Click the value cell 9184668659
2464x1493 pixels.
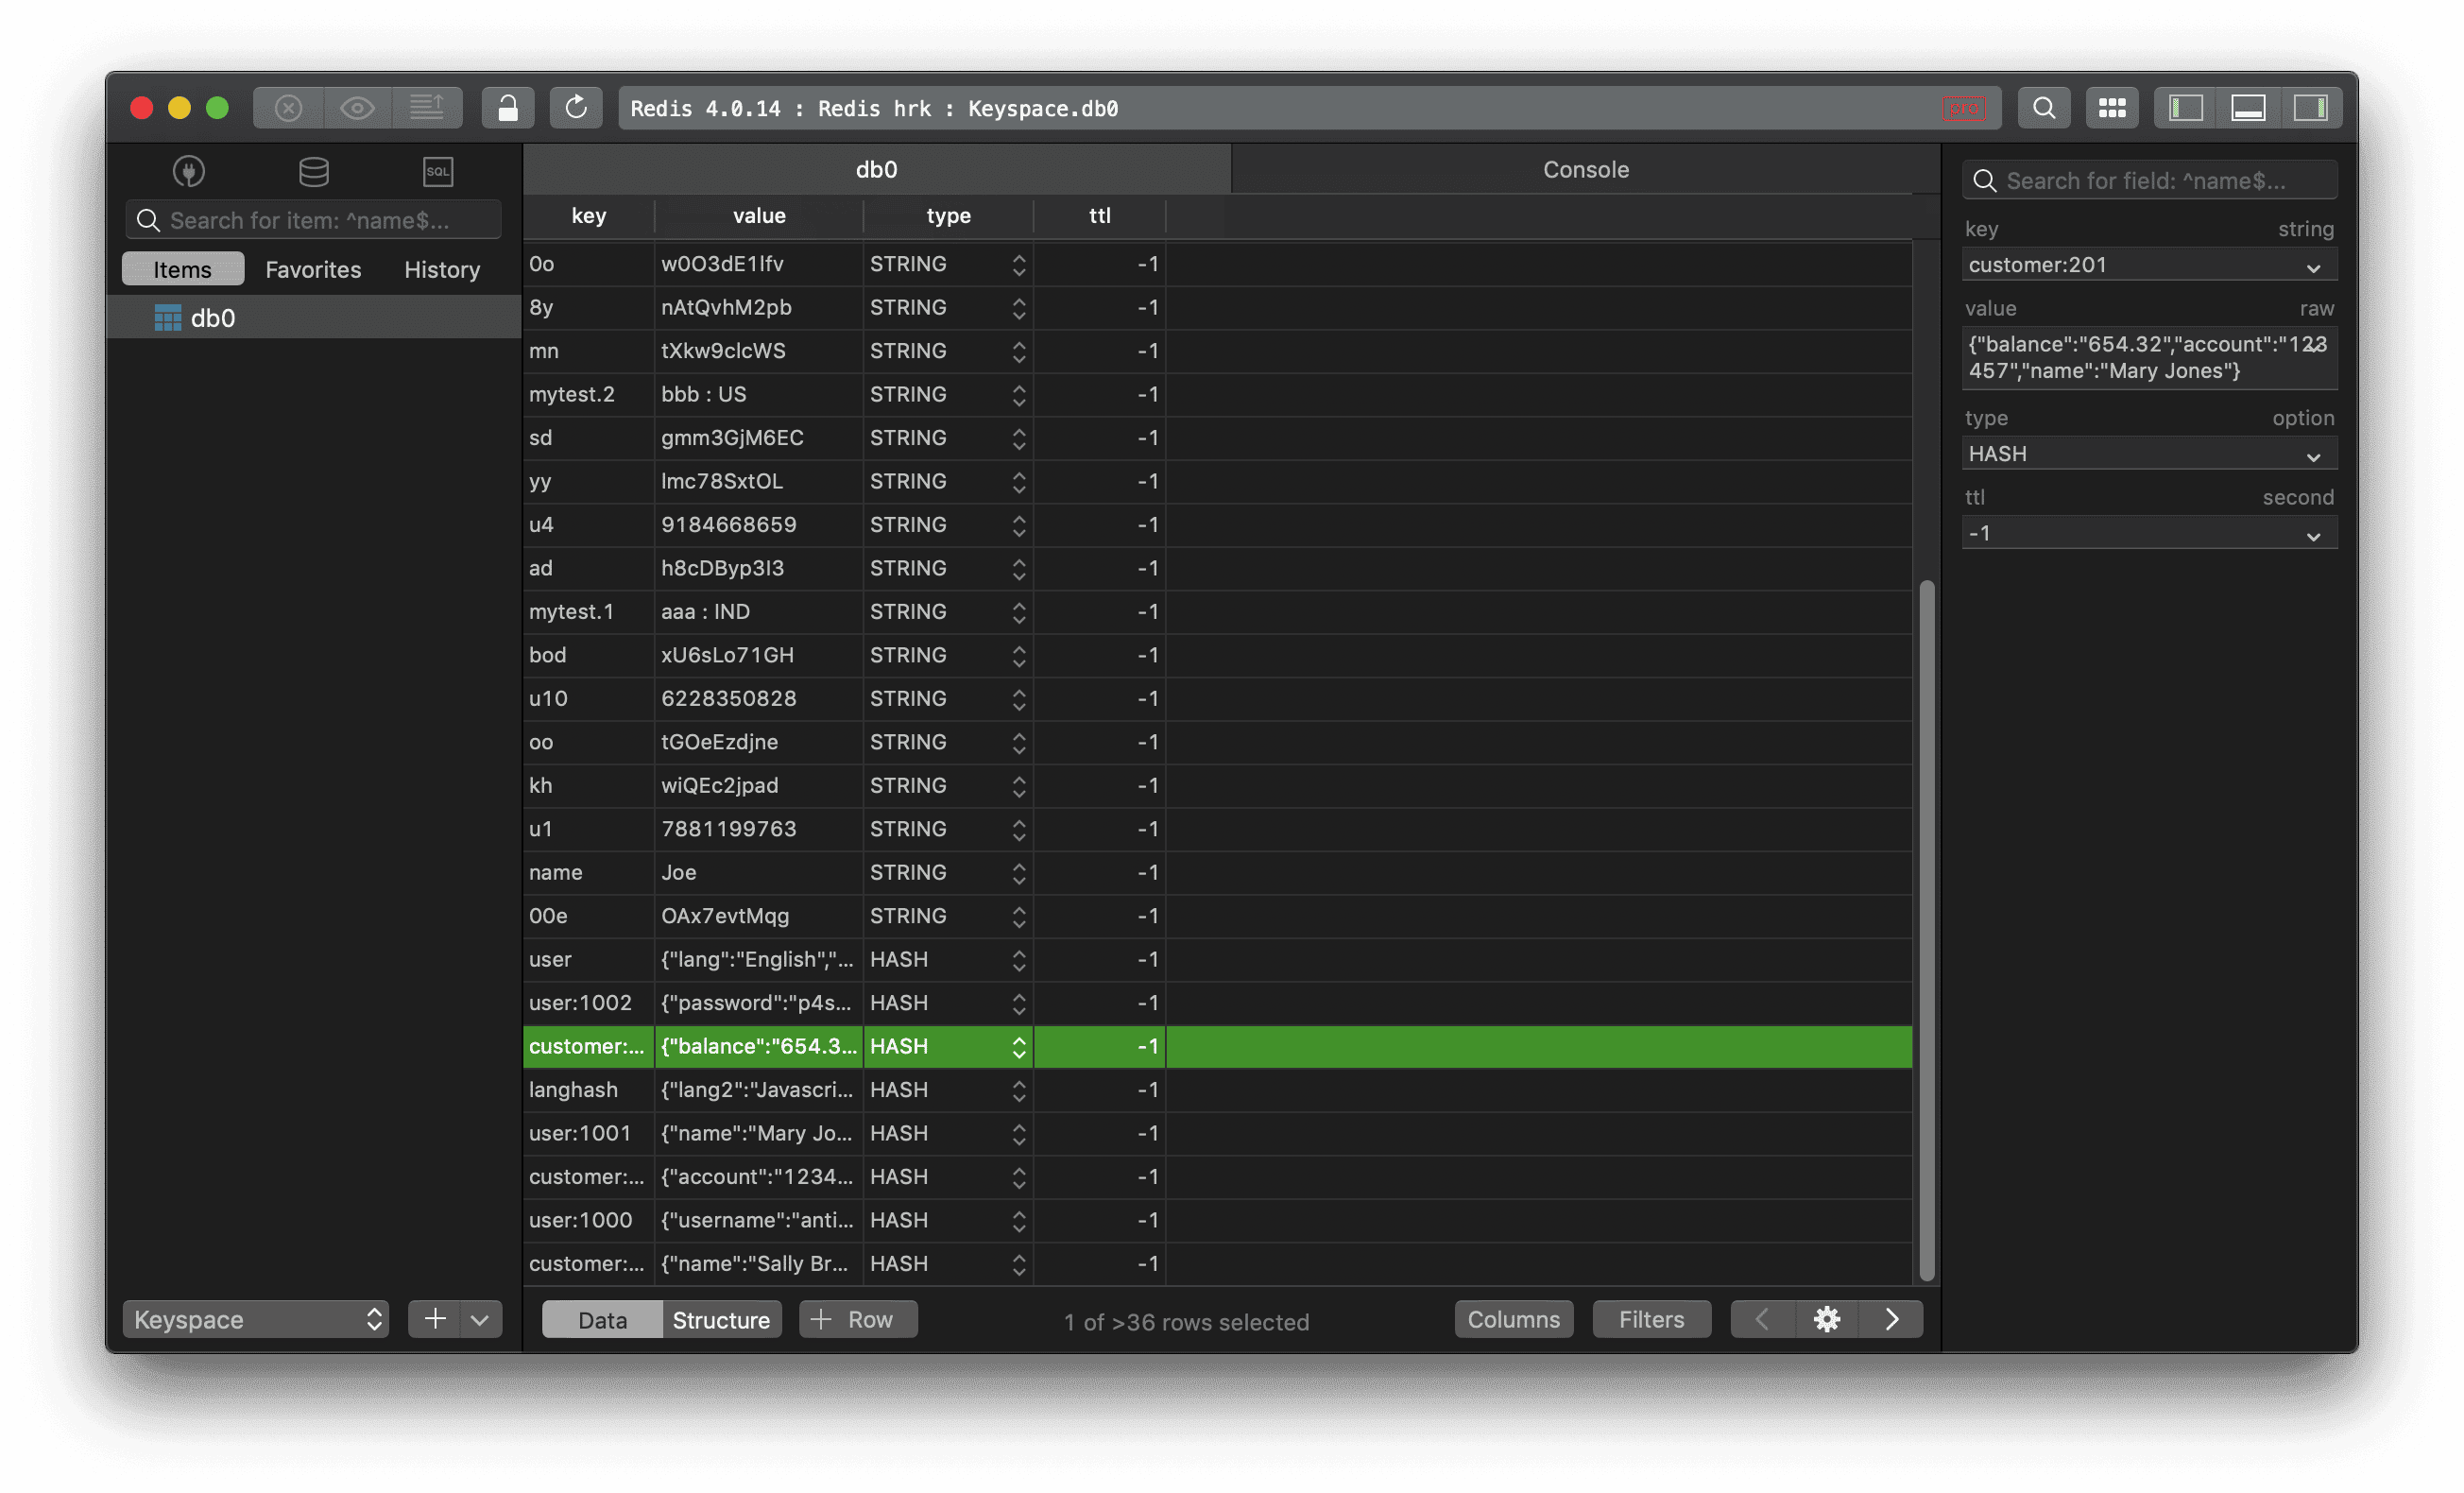click(x=759, y=525)
